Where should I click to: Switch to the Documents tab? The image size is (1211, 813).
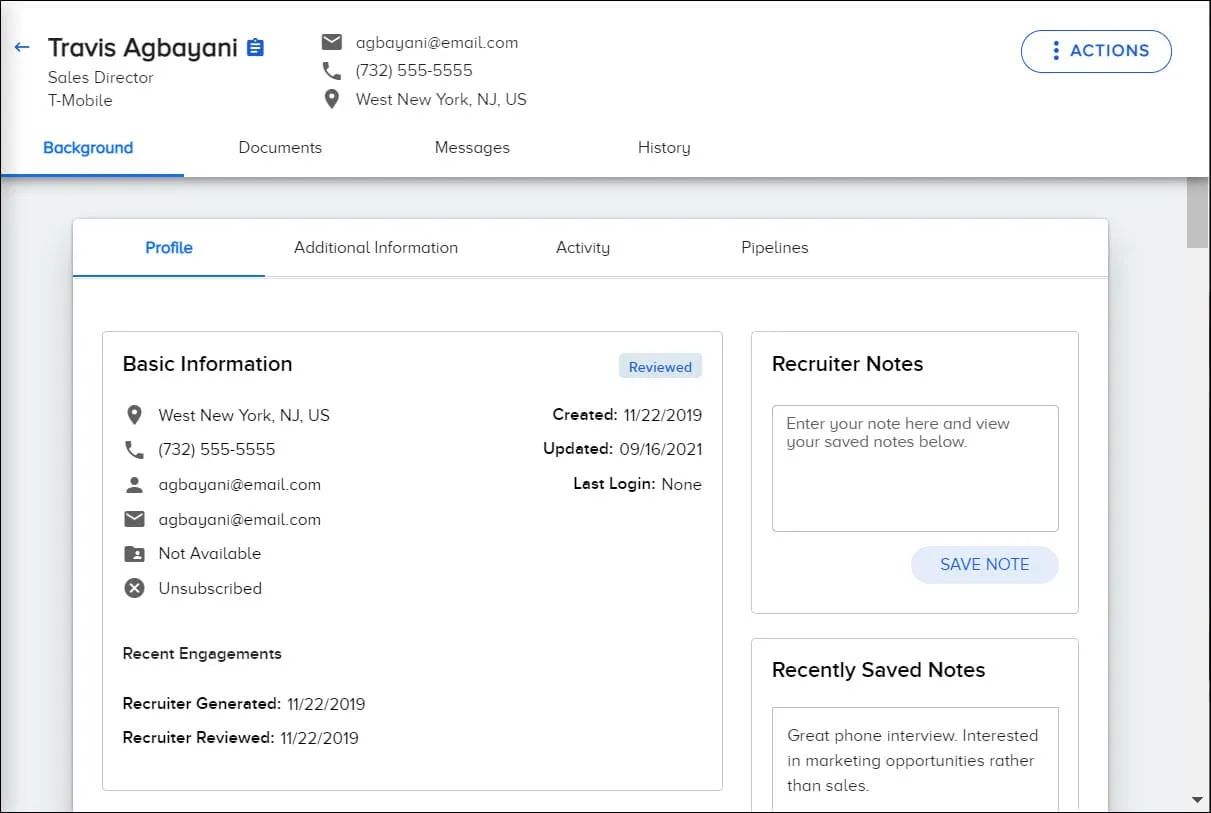(x=280, y=147)
